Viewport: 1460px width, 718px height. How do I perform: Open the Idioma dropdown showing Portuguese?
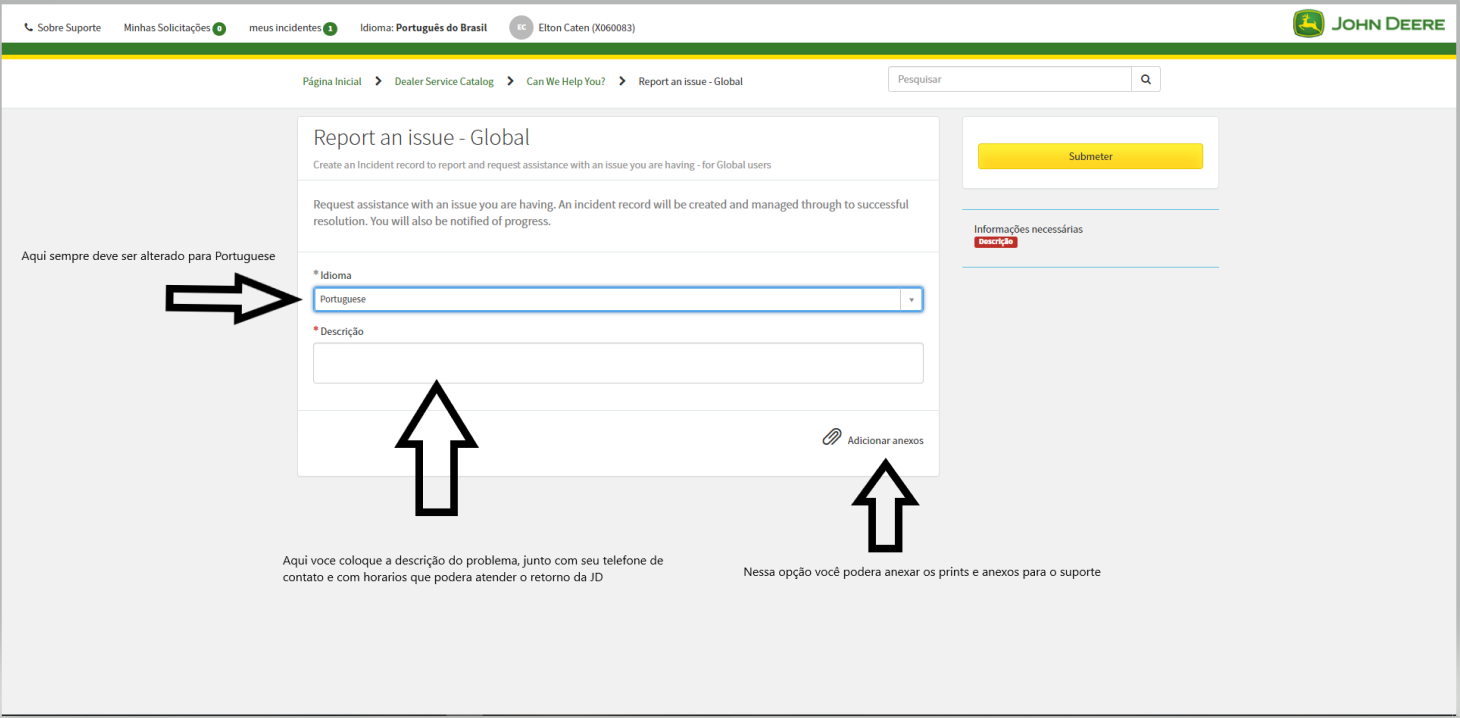(x=618, y=299)
